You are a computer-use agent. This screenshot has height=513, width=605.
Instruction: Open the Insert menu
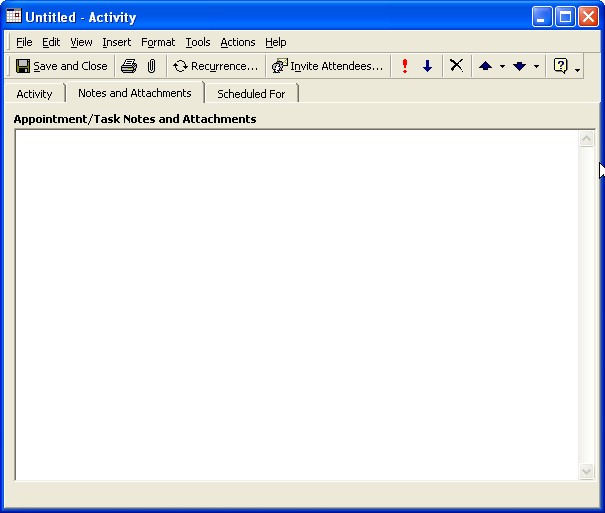pyautogui.click(x=116, y=42)
